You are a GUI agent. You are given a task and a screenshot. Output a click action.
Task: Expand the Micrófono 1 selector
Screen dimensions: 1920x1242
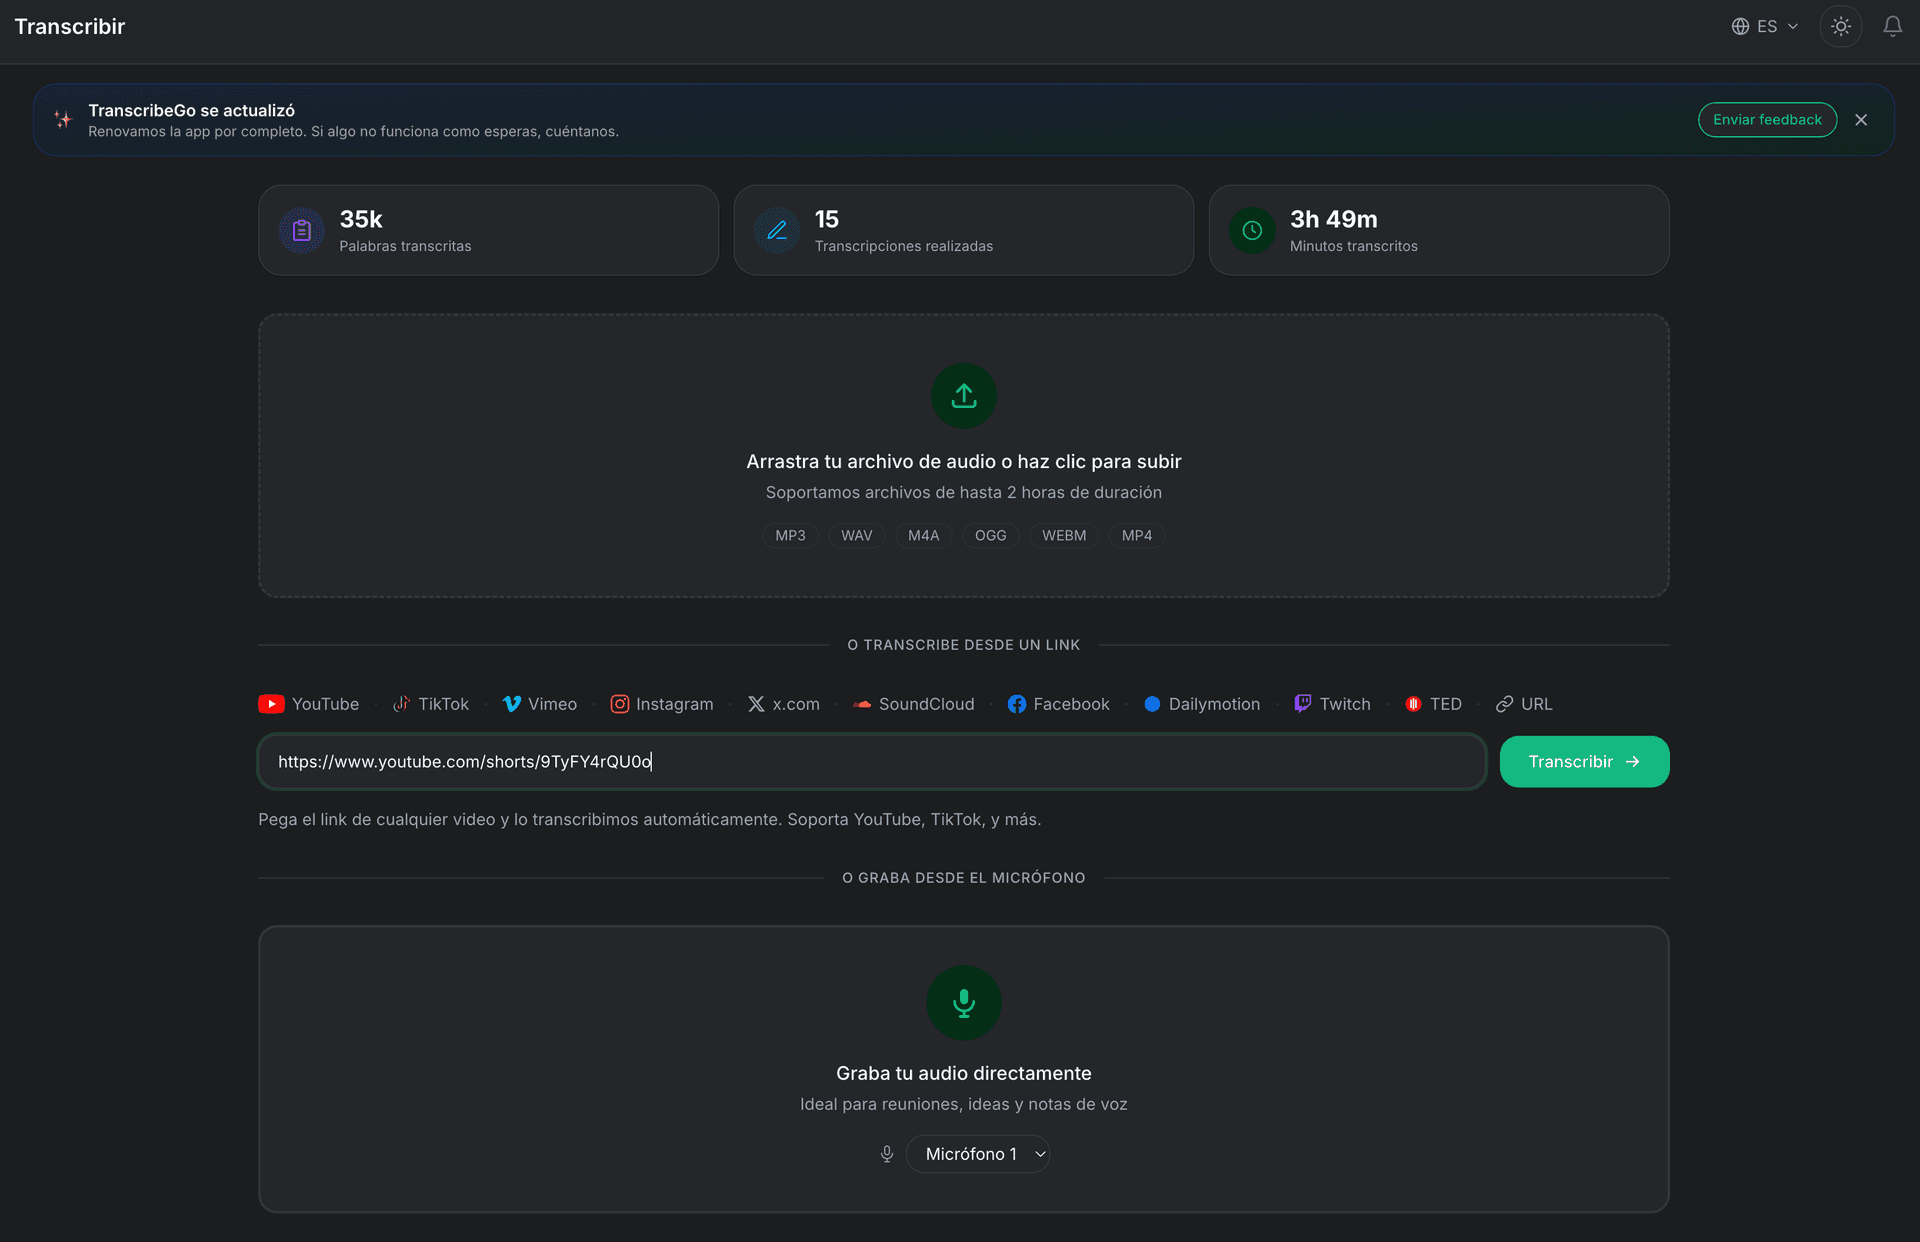tap(978, 1153)
